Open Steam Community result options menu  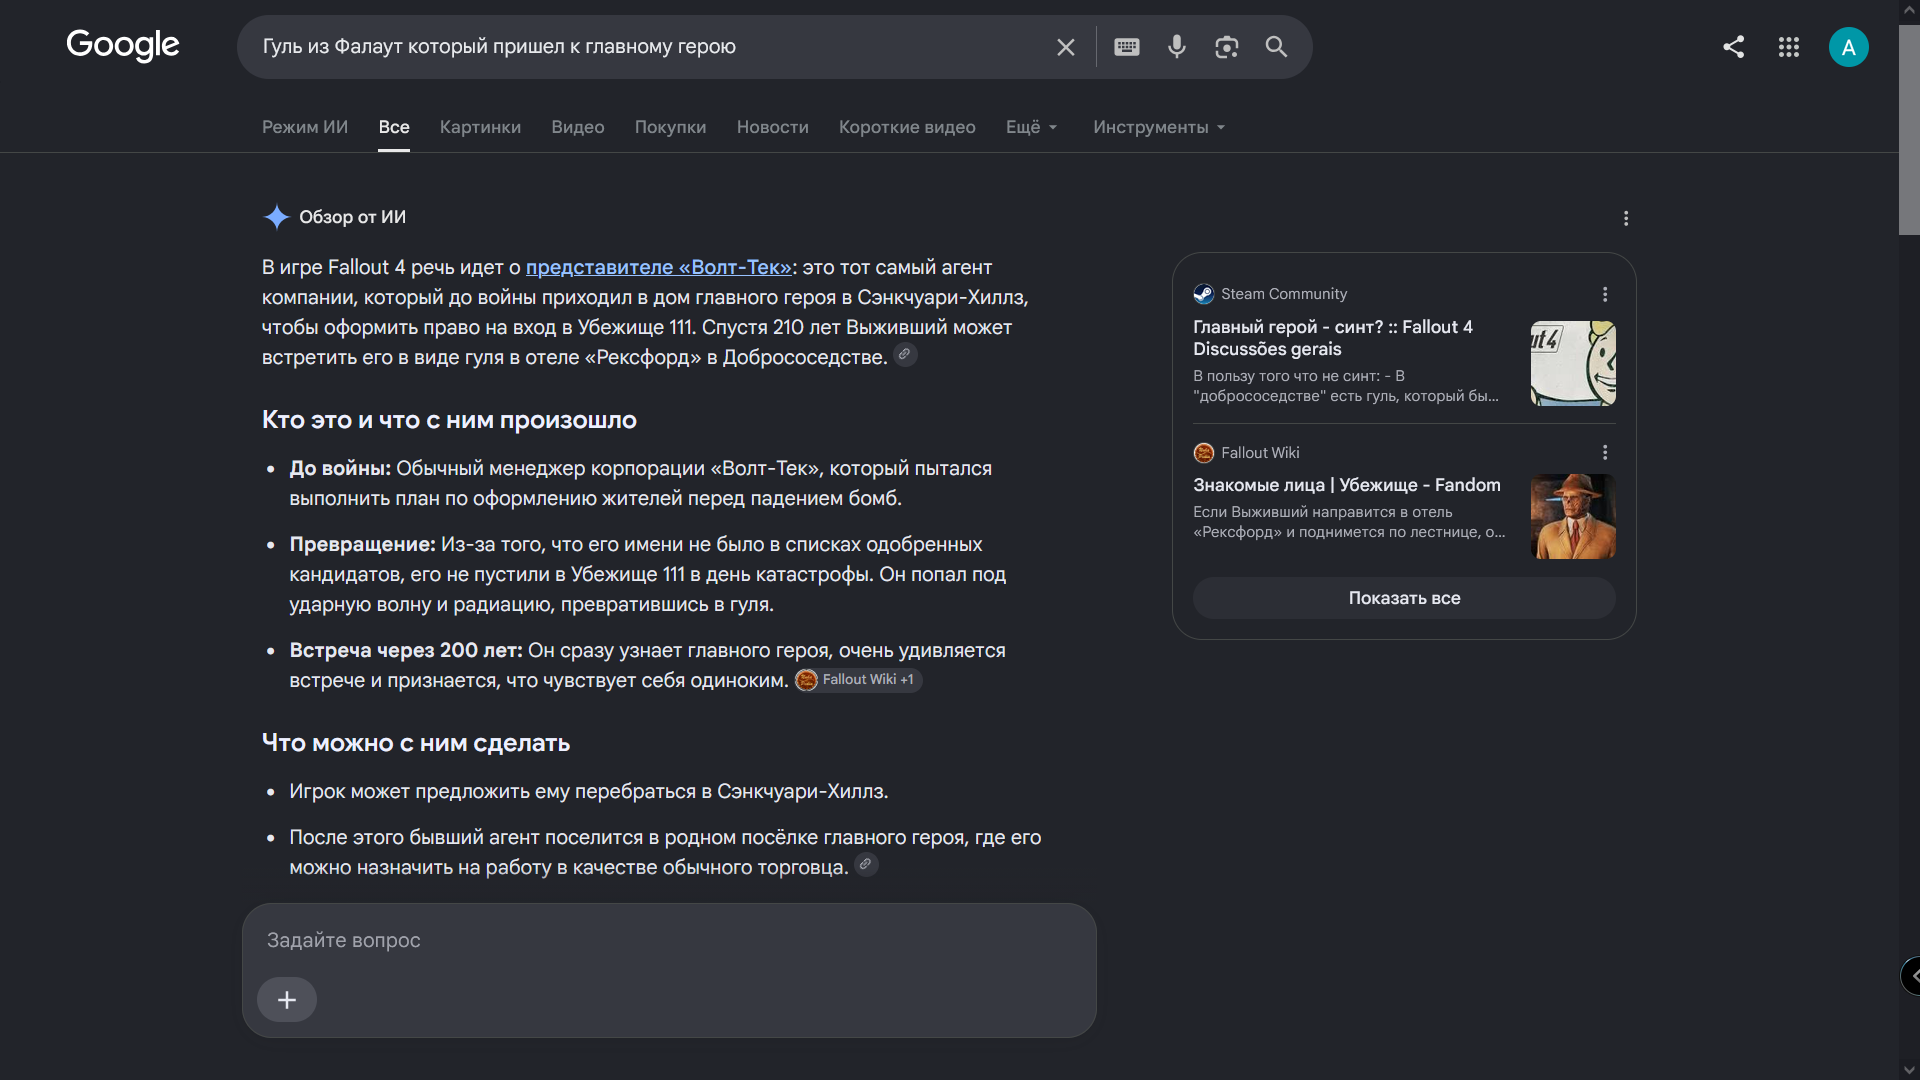(x=1605, y=294)
